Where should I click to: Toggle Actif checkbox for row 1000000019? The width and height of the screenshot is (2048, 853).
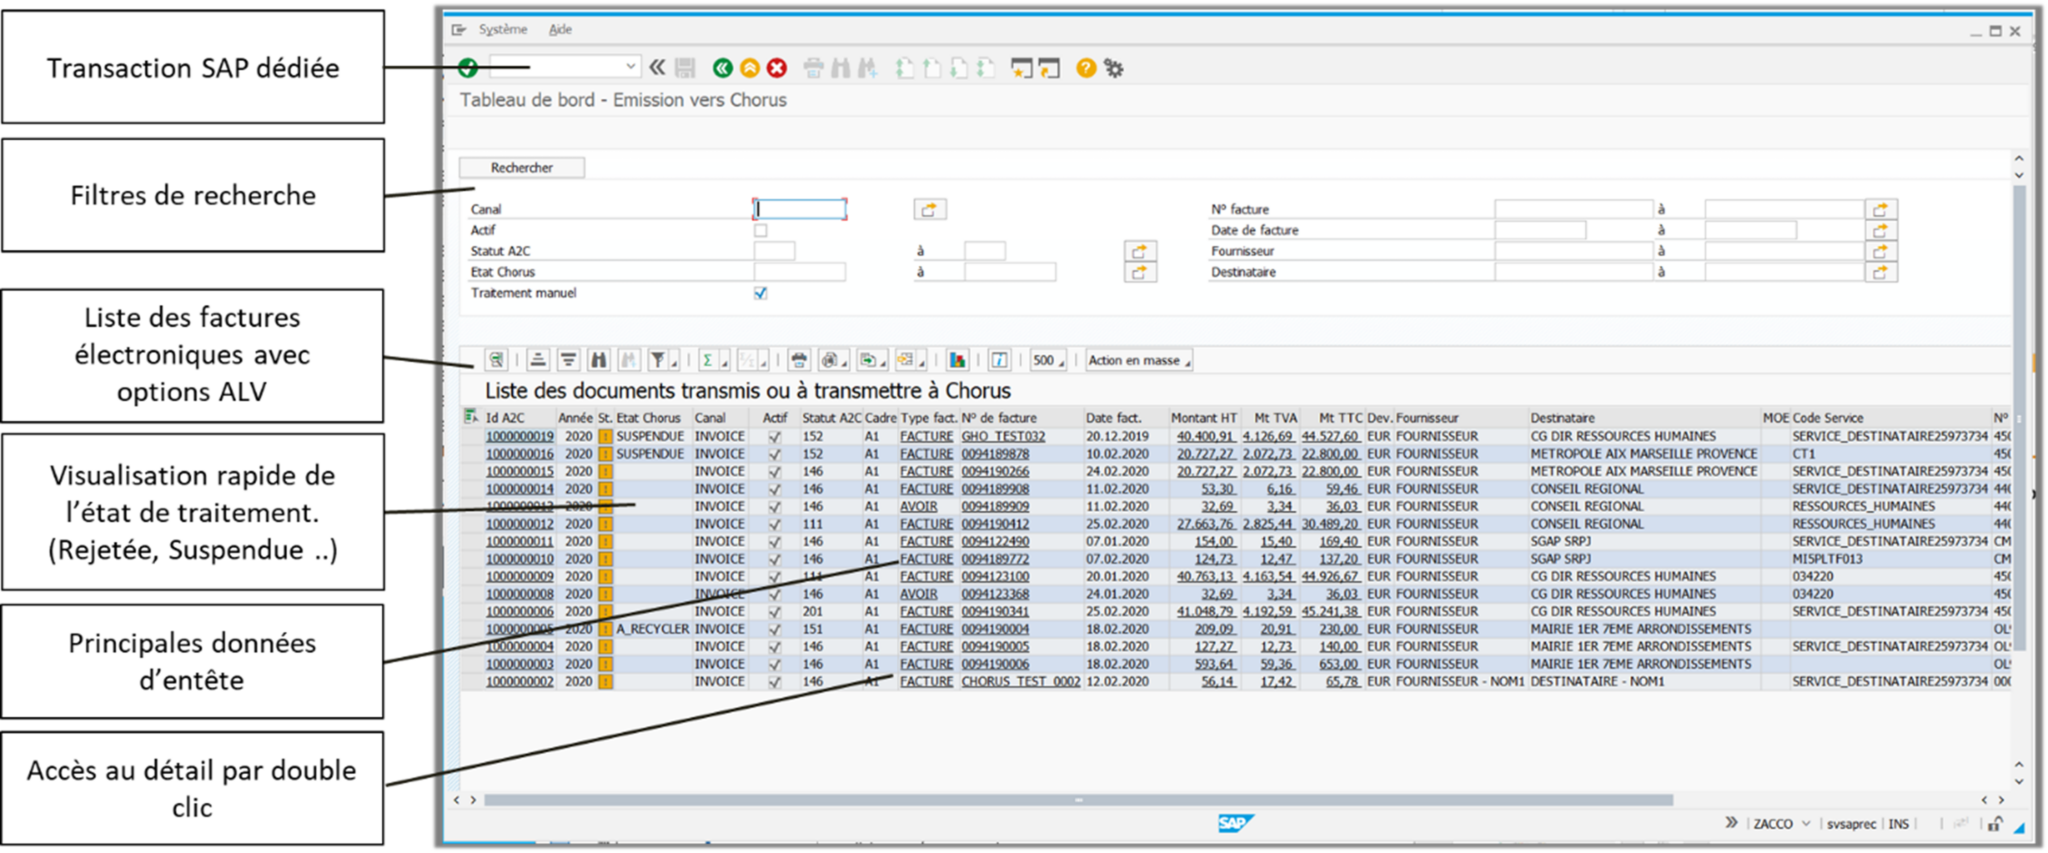pos(775,437)
